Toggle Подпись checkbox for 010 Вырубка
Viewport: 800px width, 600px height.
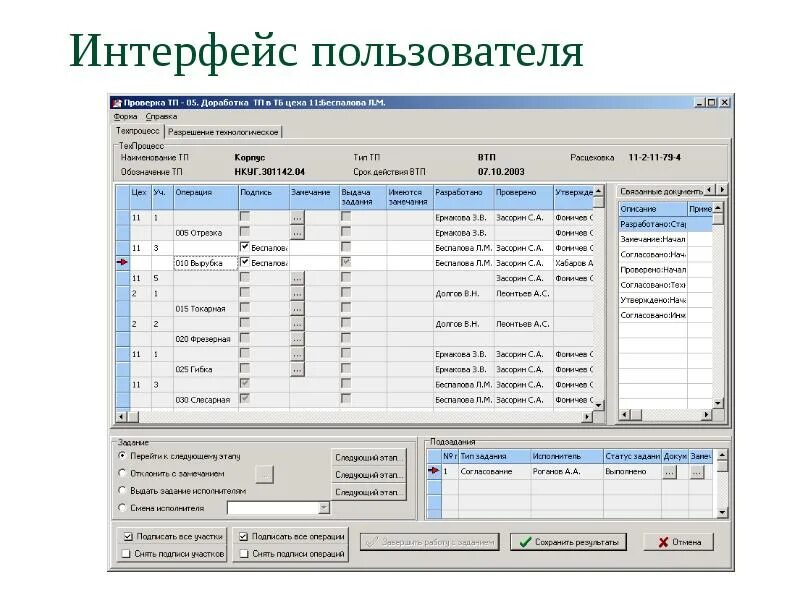click(x=245, y=262)
